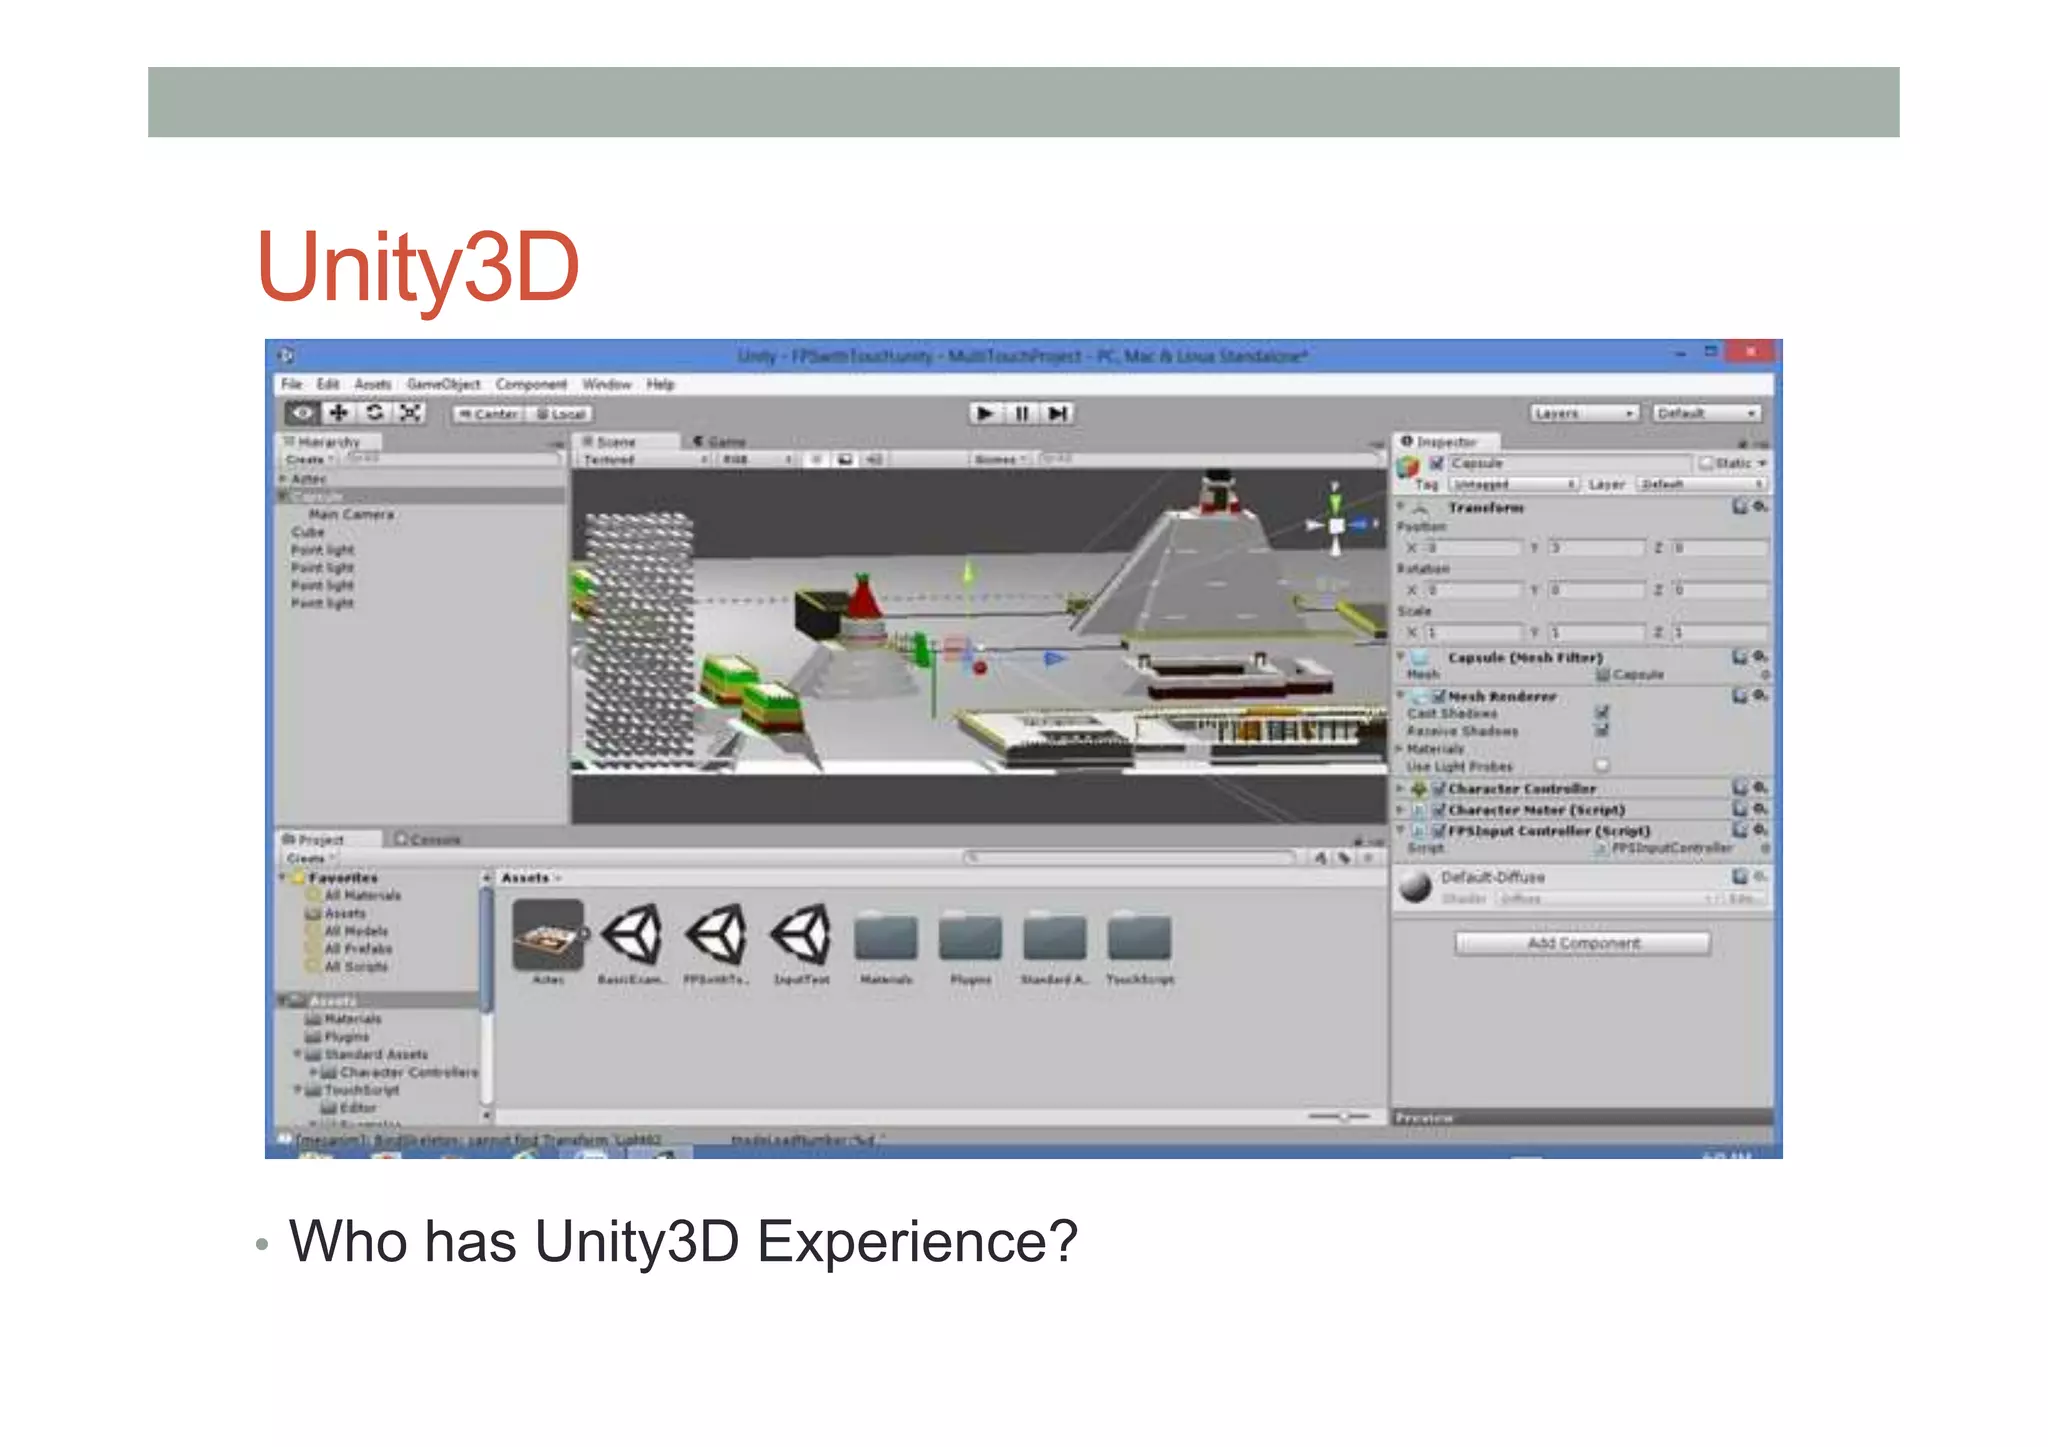Open the Textured draw mode dropdown

pyautogui.click(x=645, y=460)
